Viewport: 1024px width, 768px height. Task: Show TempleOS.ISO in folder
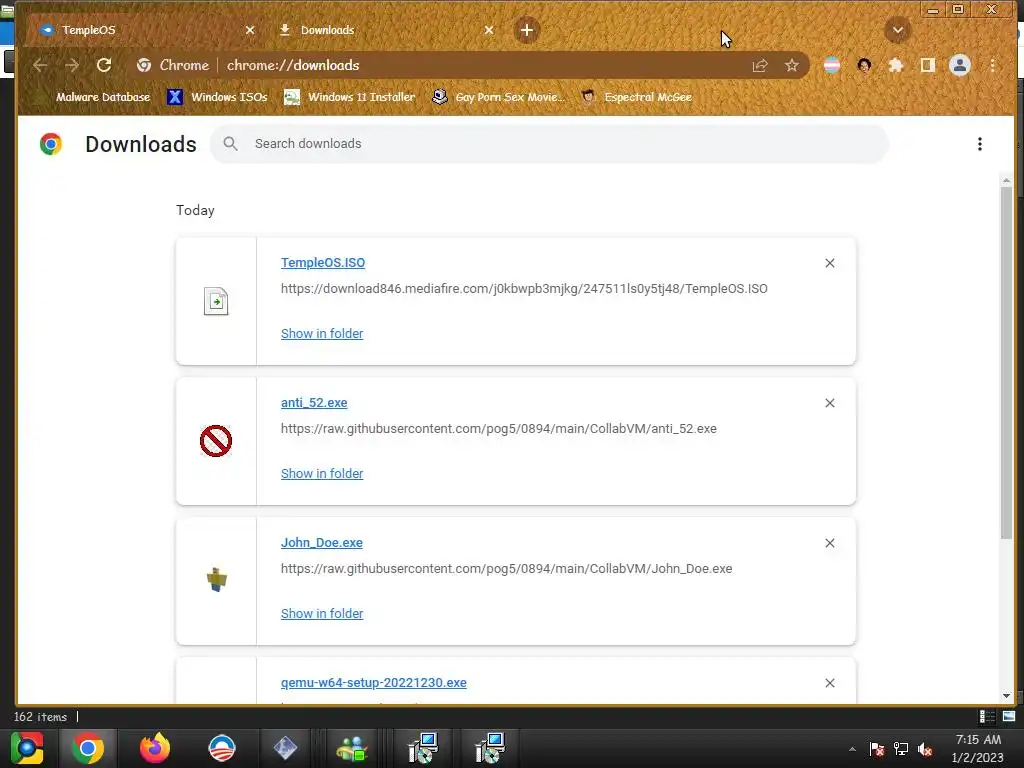(322, 334)
